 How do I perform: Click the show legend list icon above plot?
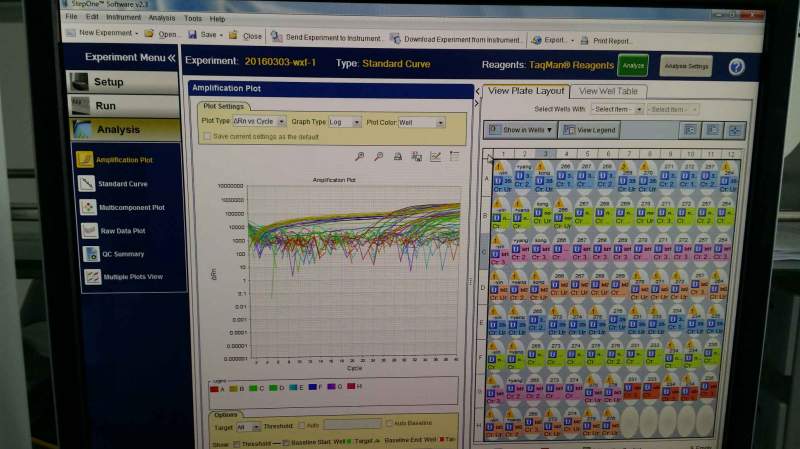point(454,156)
